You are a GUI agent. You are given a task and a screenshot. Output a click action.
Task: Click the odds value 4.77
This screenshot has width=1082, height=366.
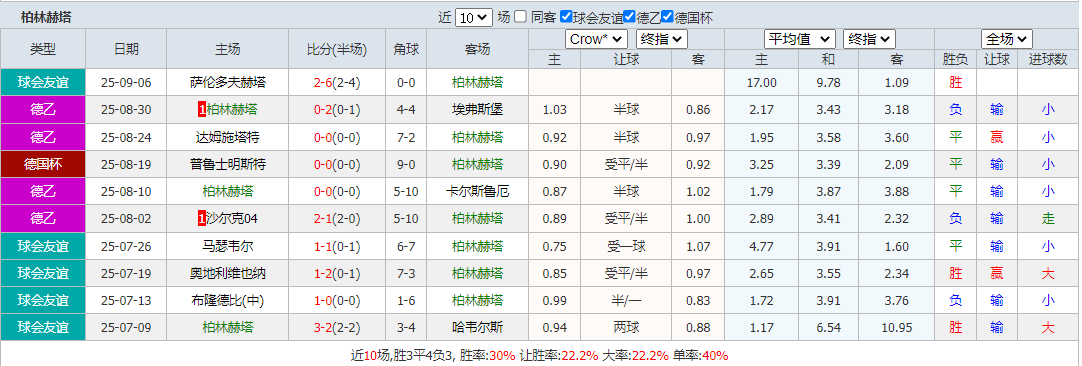click(762, 247)
